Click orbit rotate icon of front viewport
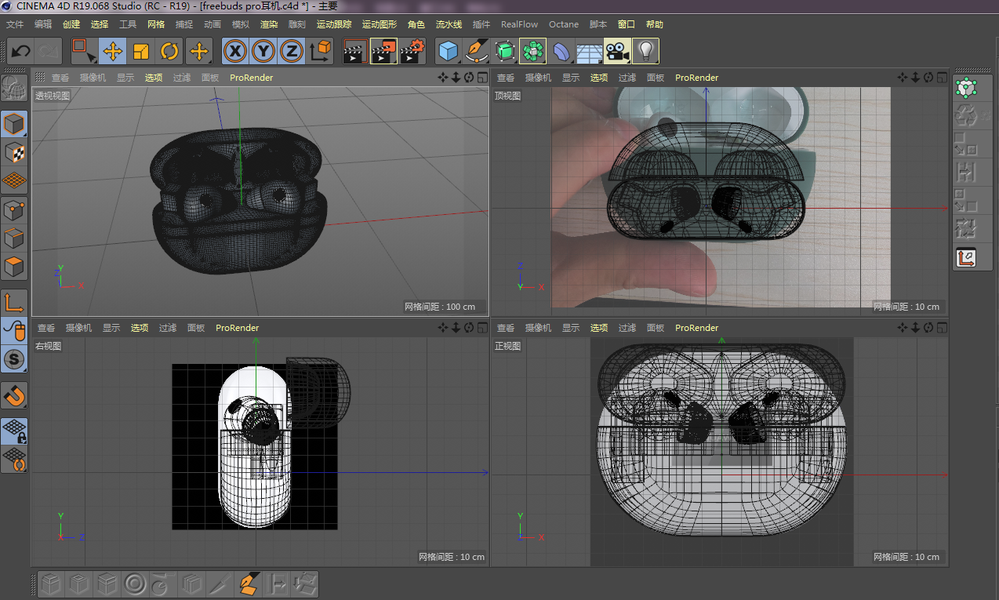The height and width of the screenshot is (600, 999). pos(929,328)
